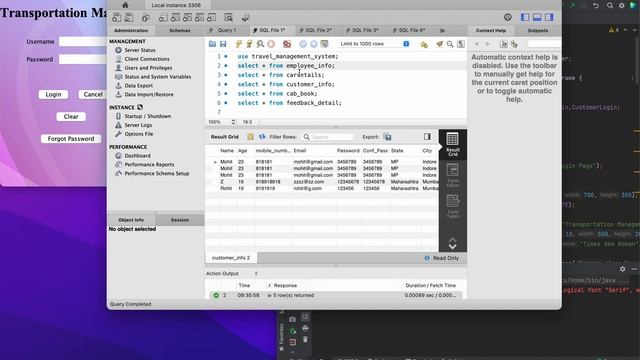Image resolution: width=640 pixels, height=360 pixels.
Task: Click the row arrow beside first Mohit row
Action: [216, 162]
